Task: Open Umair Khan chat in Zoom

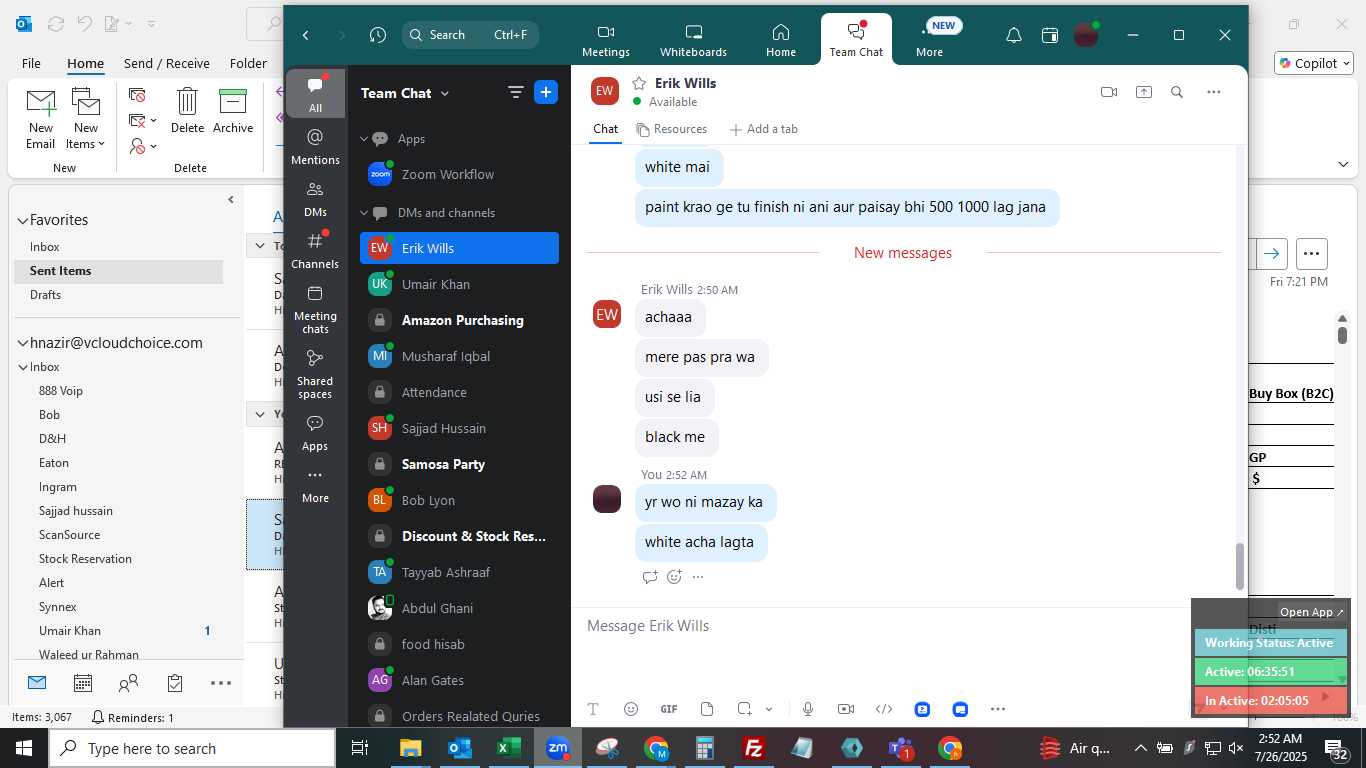Action: pyautogui.click(x=459, y=284)
